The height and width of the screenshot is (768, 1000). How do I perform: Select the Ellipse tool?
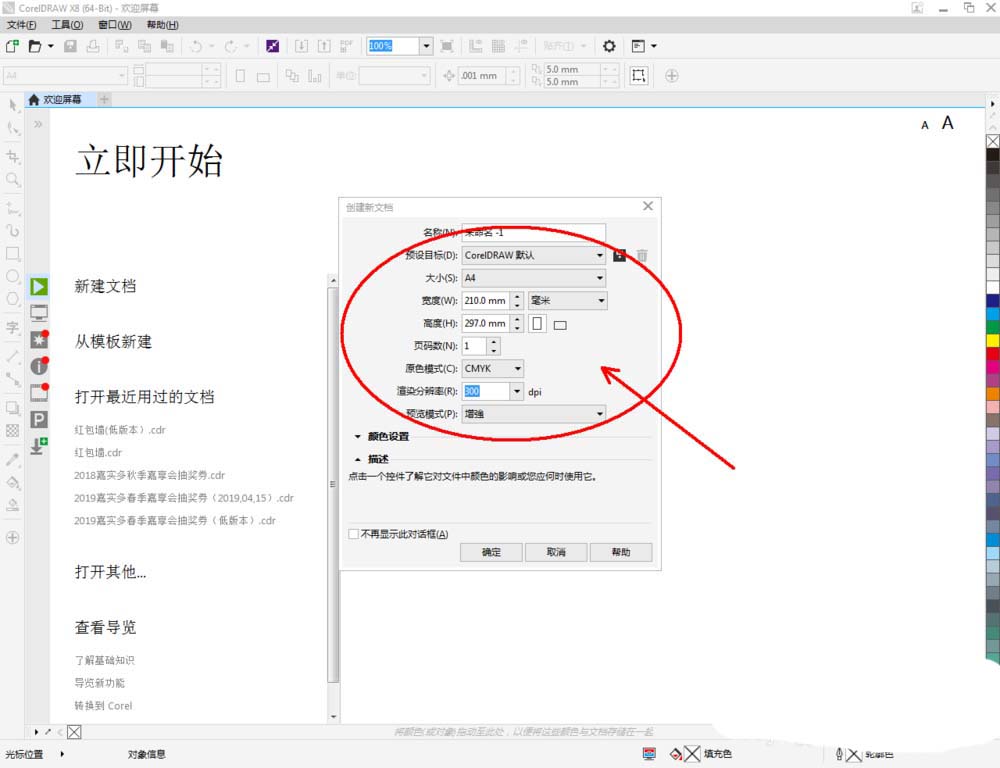click(13, 276)
